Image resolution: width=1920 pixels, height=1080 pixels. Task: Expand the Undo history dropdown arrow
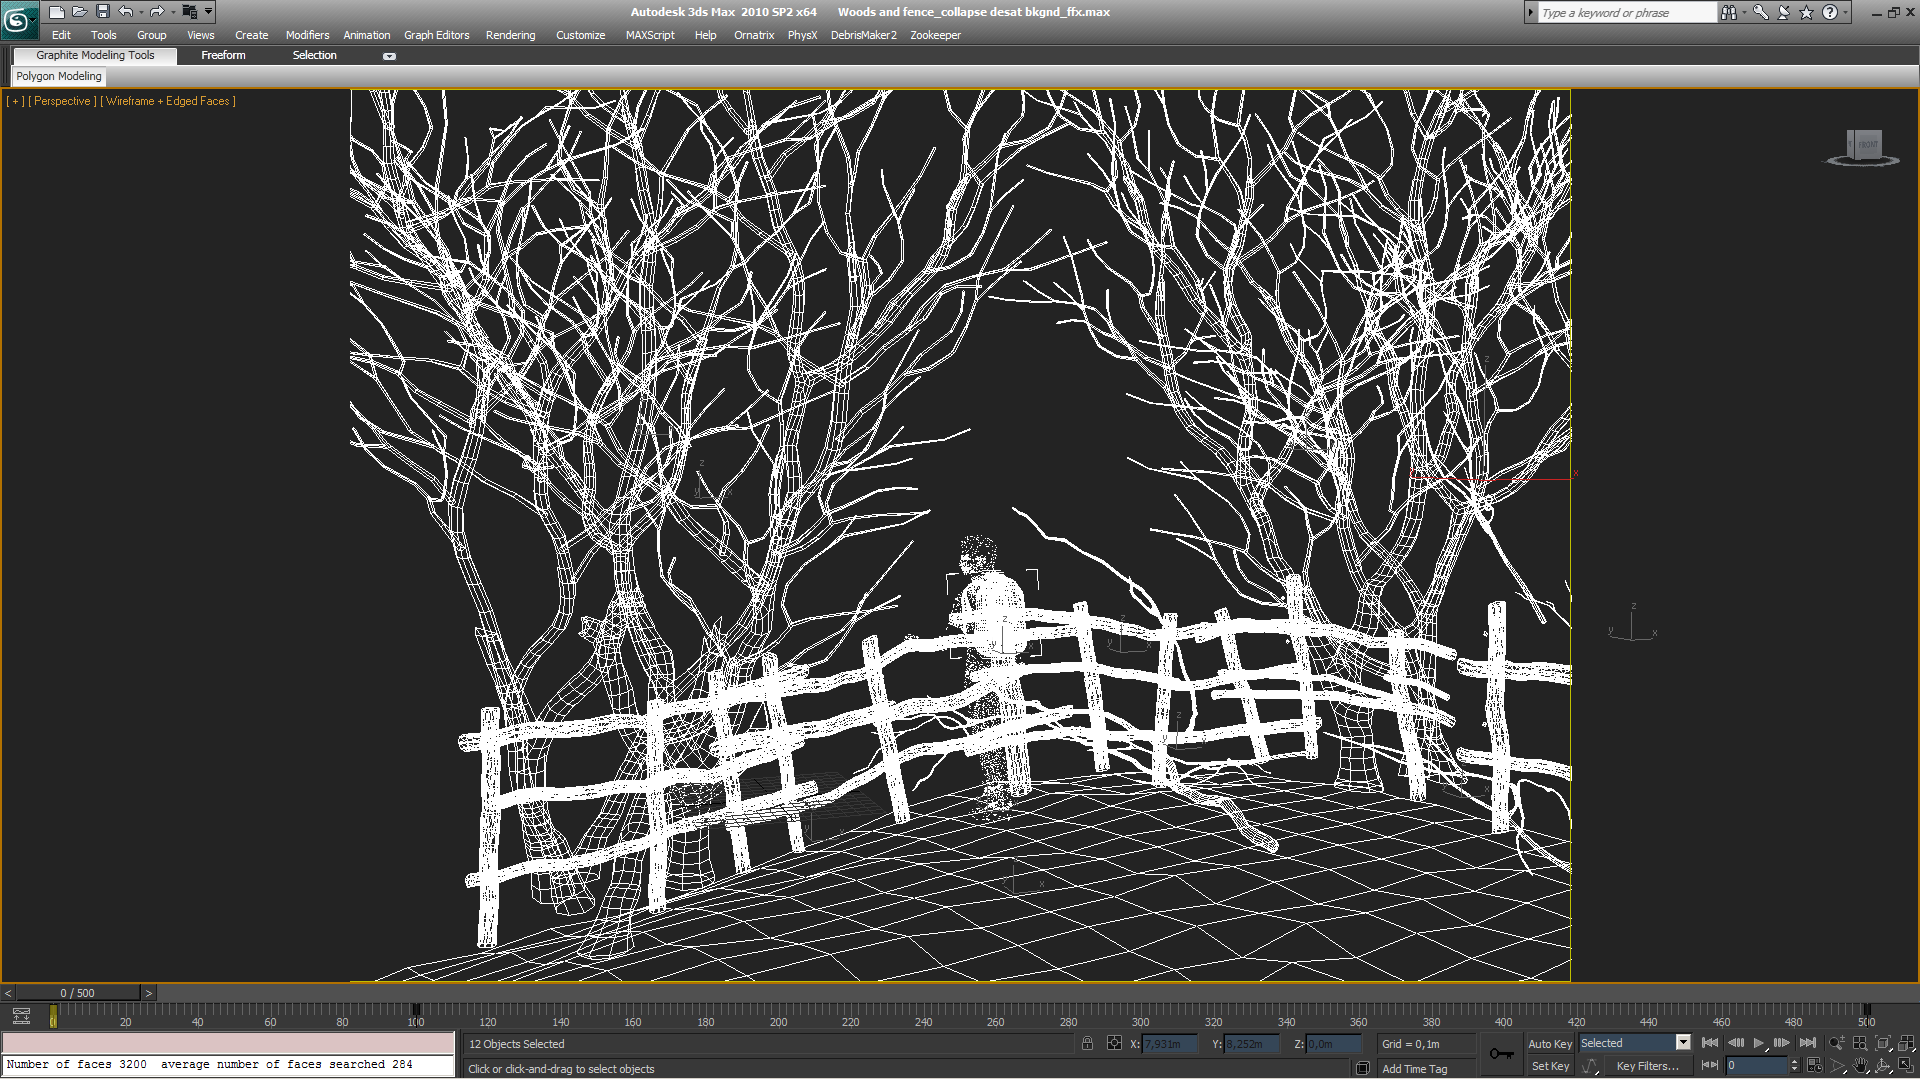(141, 12)
